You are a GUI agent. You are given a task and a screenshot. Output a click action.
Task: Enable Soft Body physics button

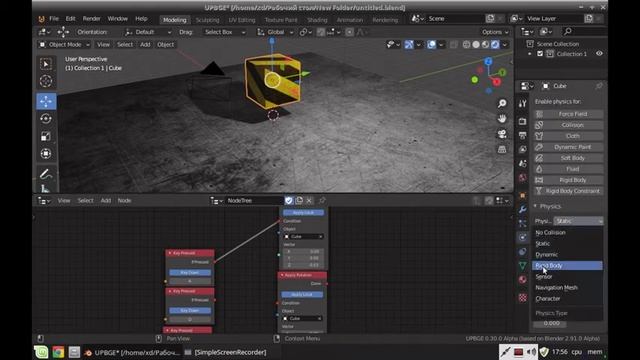click(569, 158)
